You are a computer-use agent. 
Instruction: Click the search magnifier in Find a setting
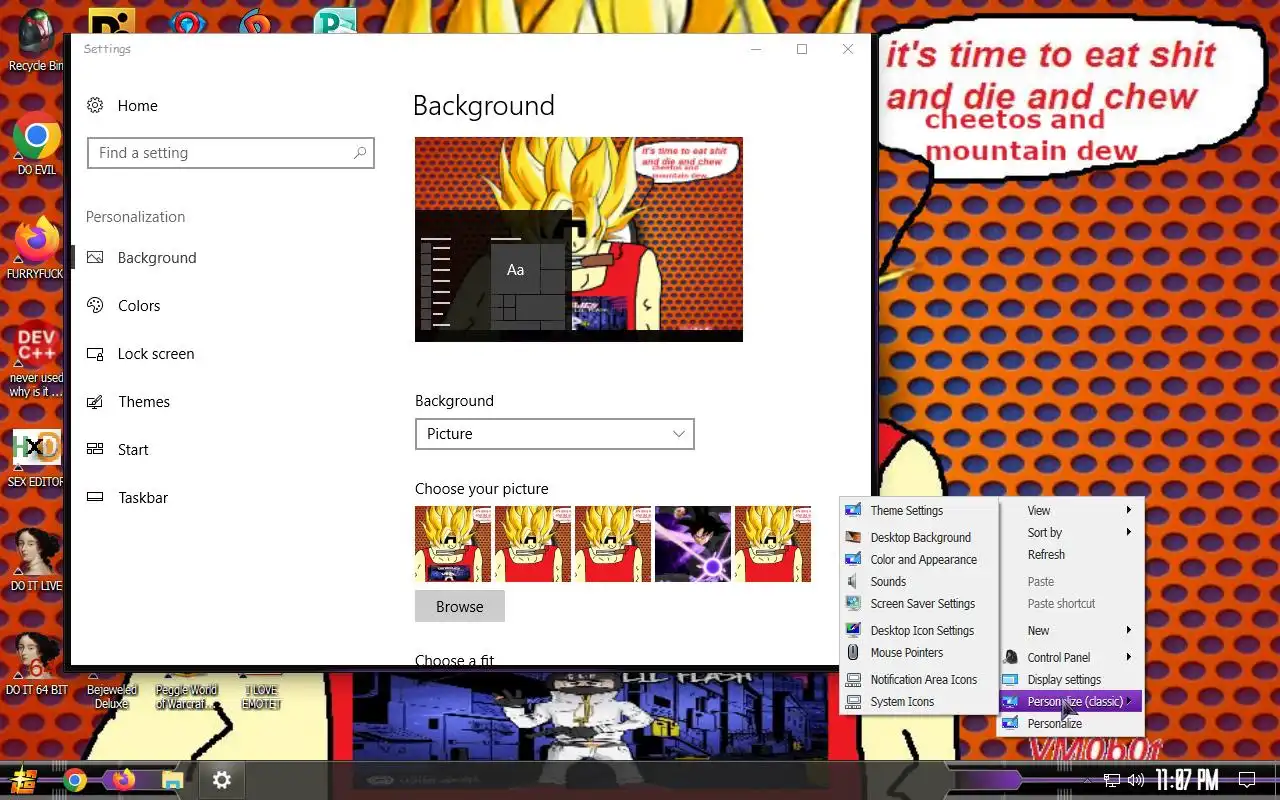(x=360, y=153)
